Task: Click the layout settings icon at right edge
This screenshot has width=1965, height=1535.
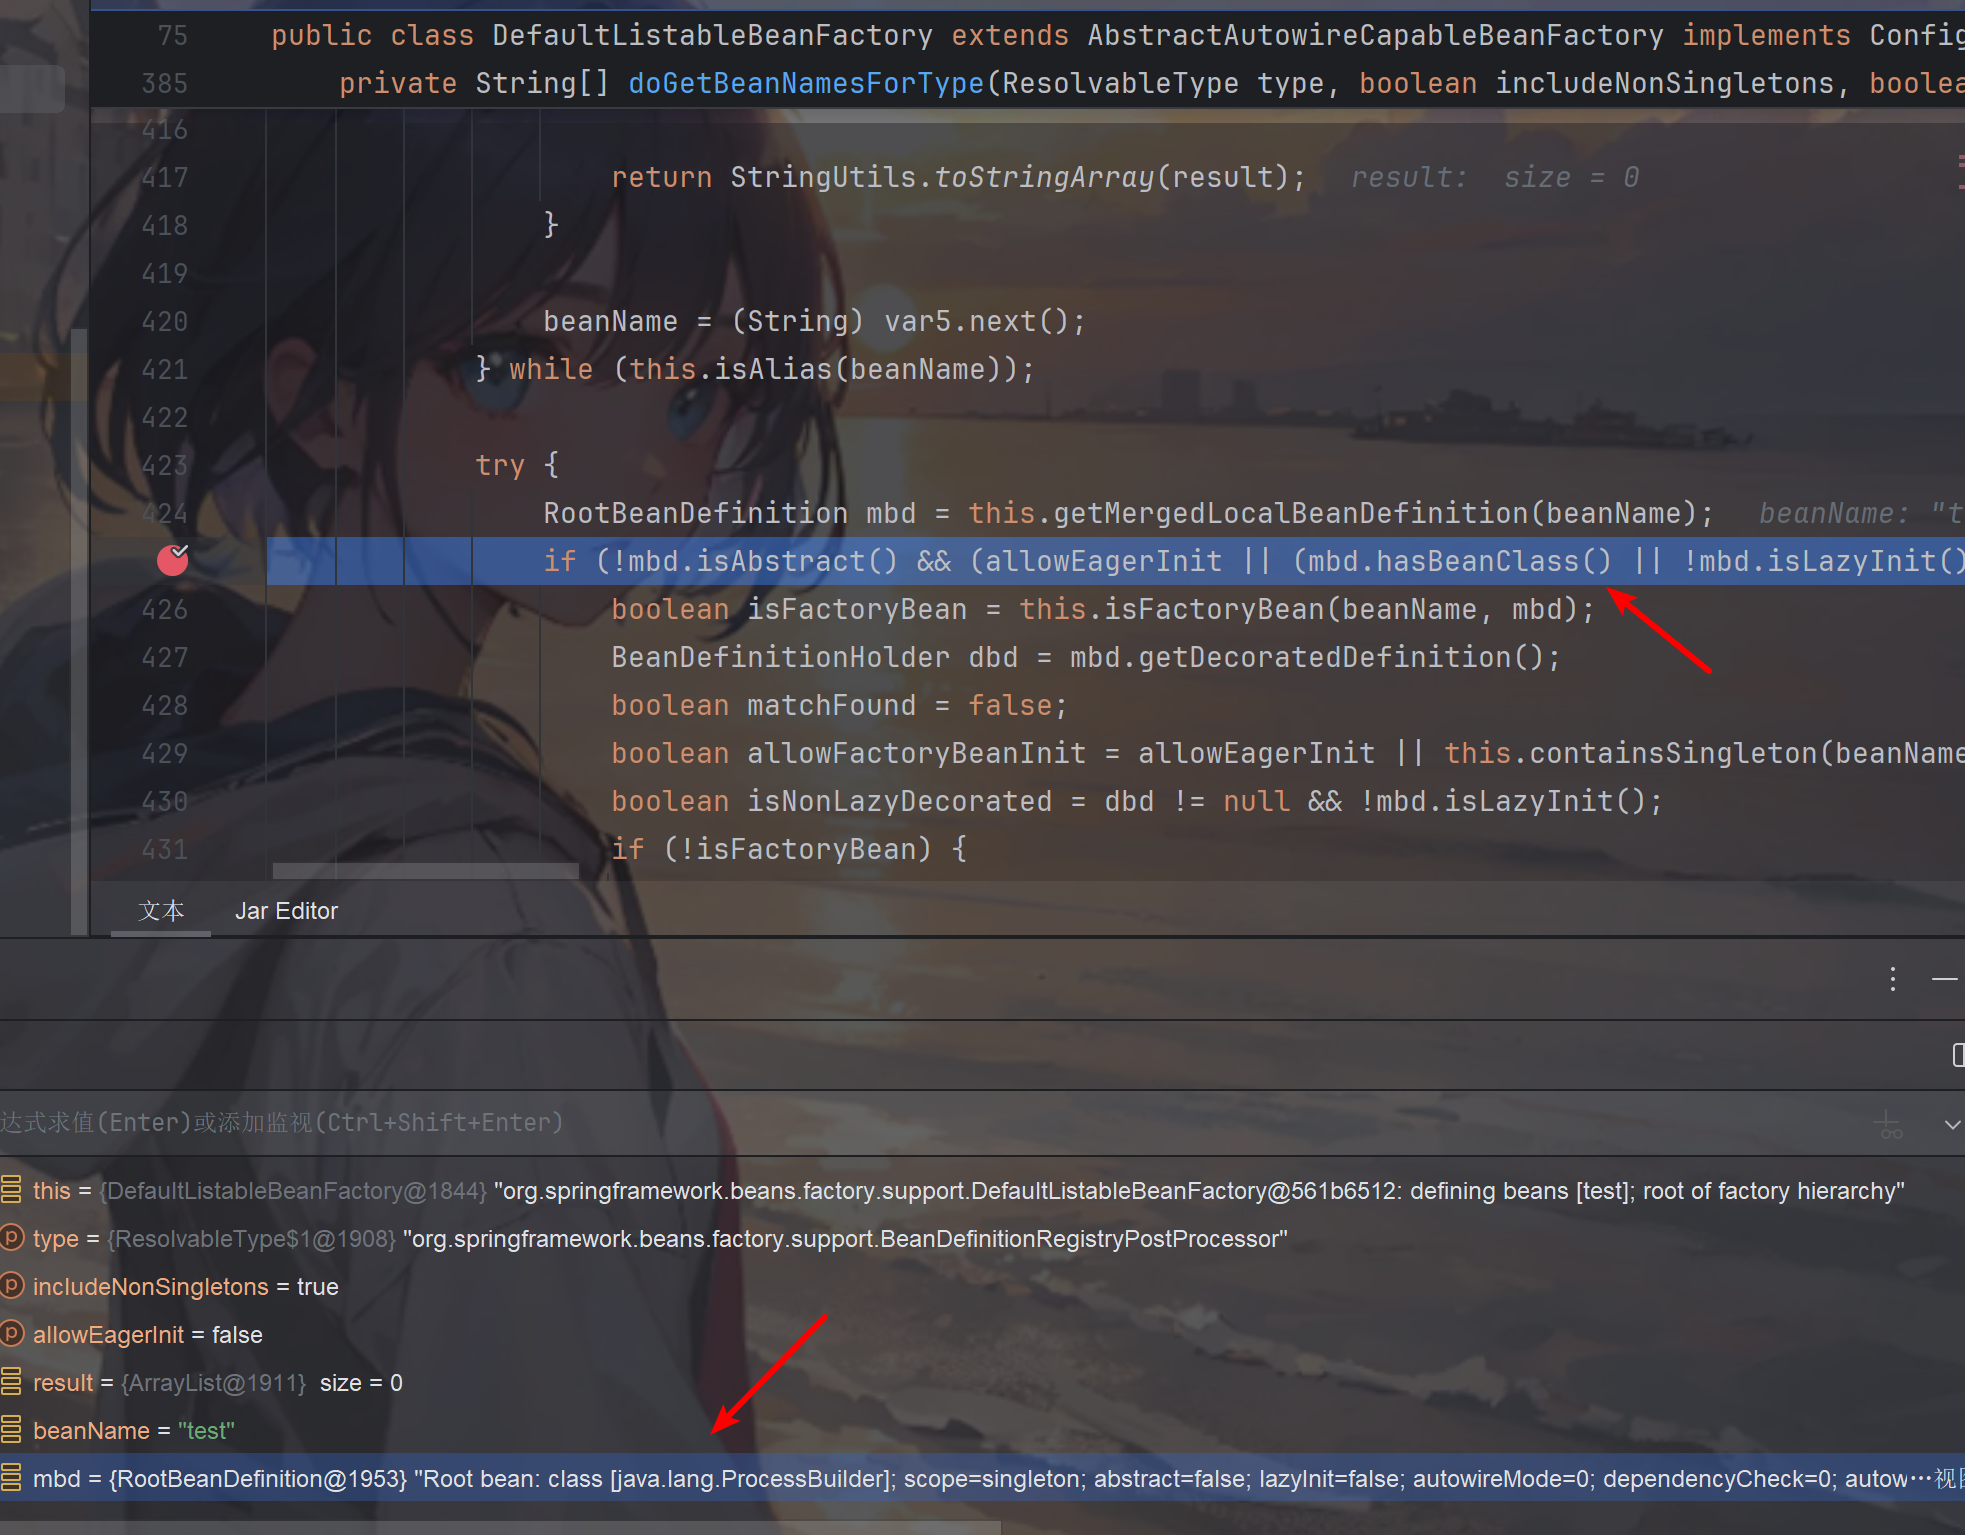Action: click(x=1958, y=1055)
